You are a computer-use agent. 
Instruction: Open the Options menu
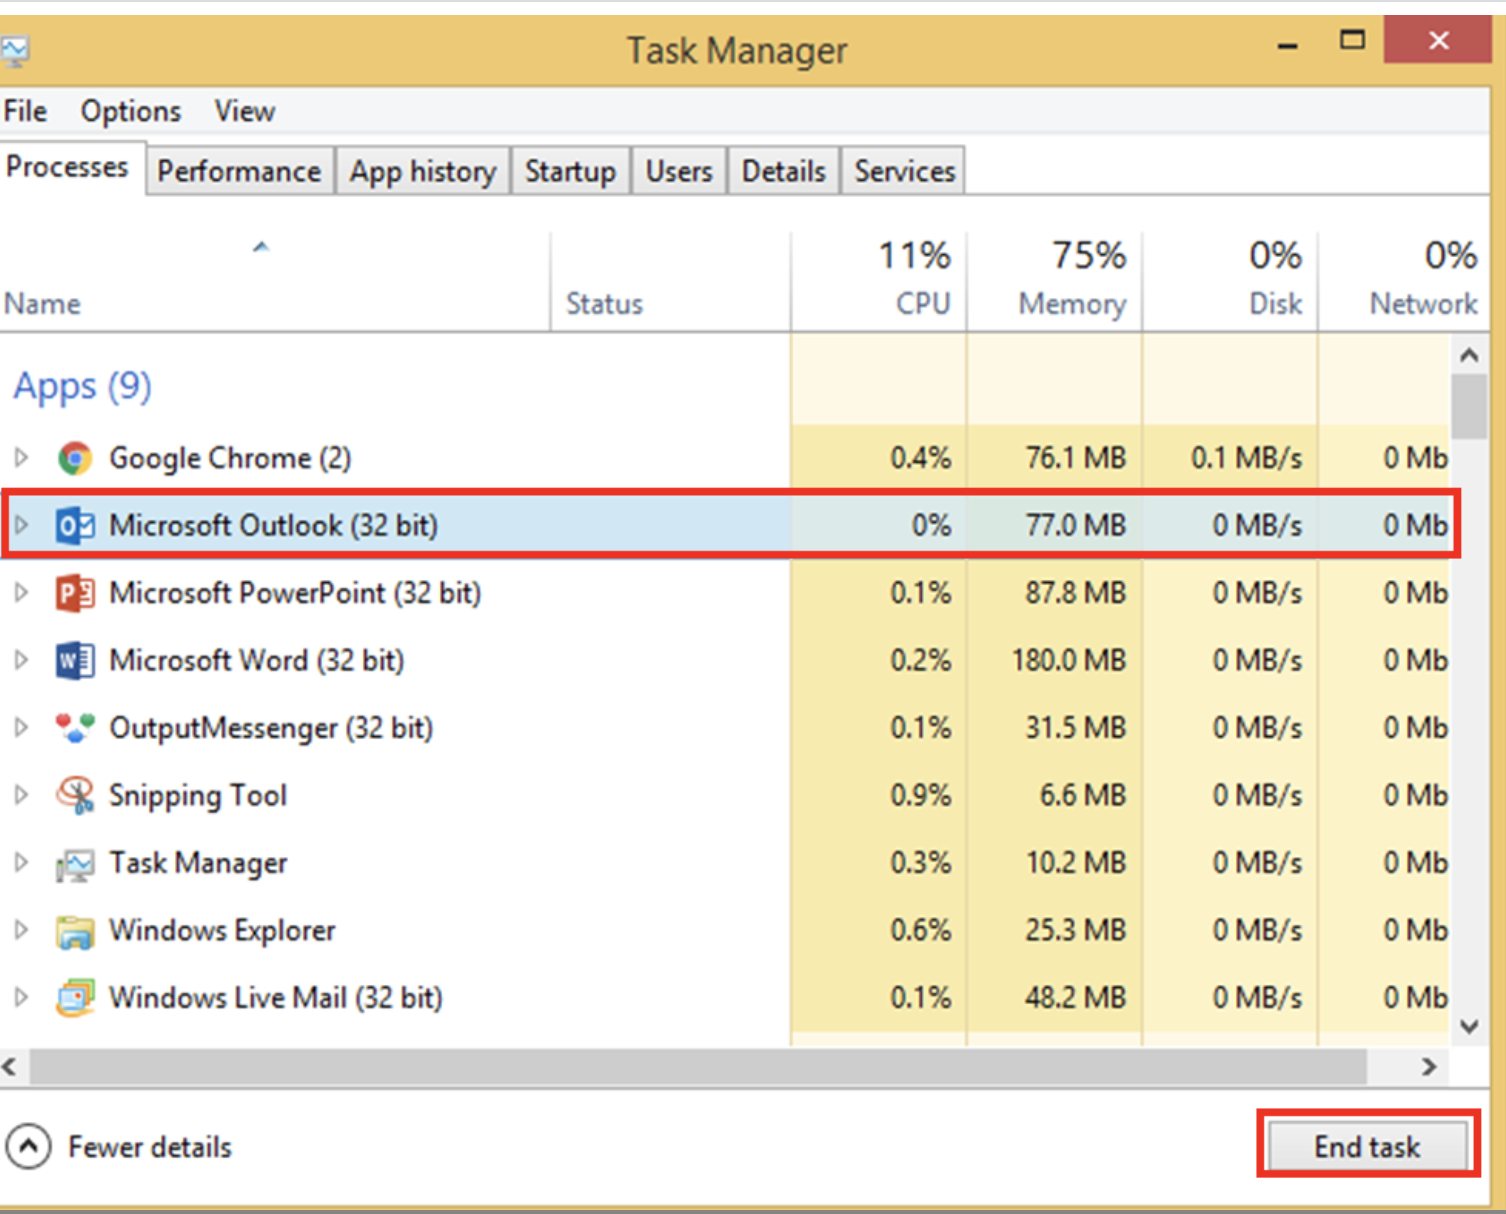[x=131, y=111]
